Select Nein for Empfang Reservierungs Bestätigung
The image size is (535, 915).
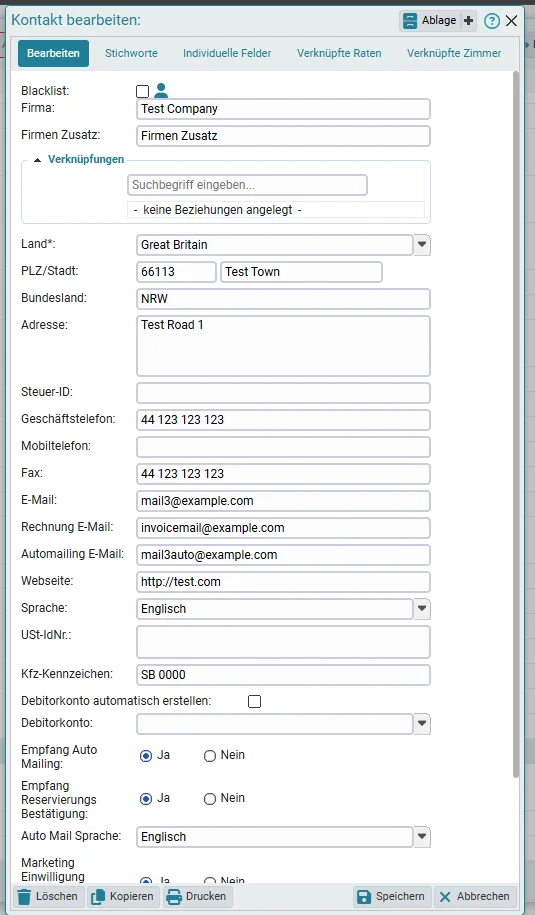point(209,799)
